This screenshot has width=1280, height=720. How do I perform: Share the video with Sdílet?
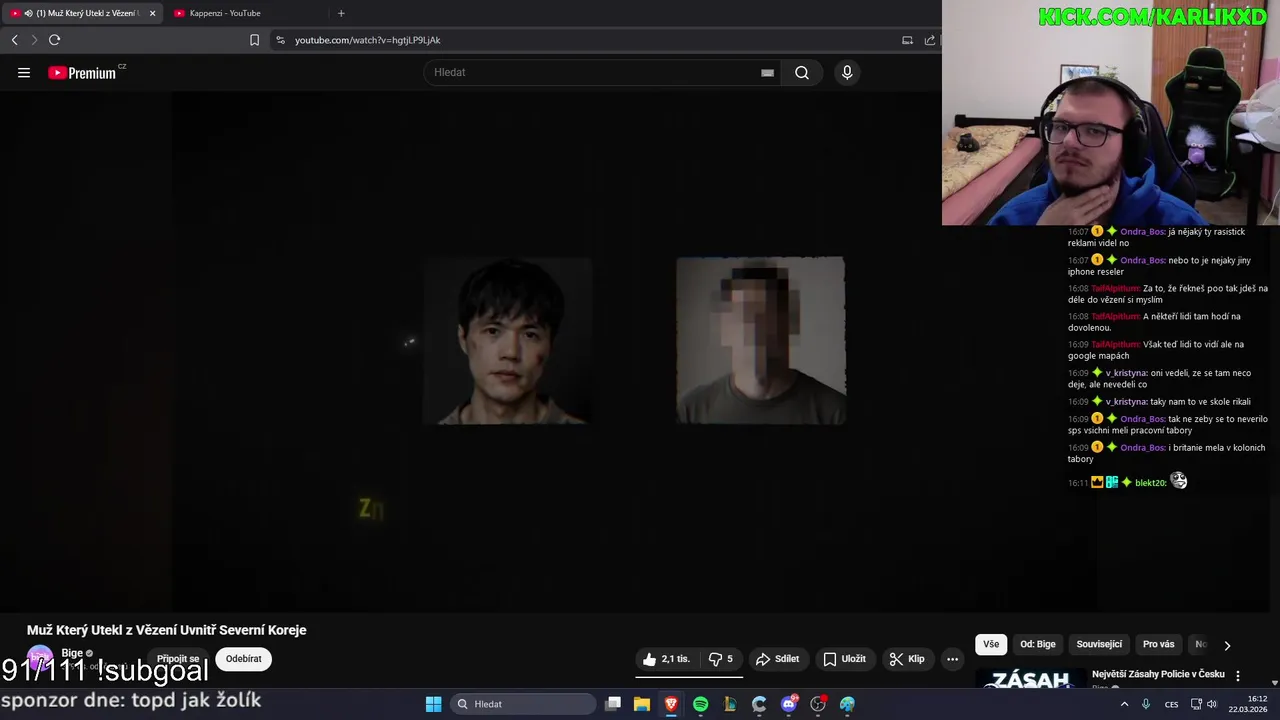777,659
